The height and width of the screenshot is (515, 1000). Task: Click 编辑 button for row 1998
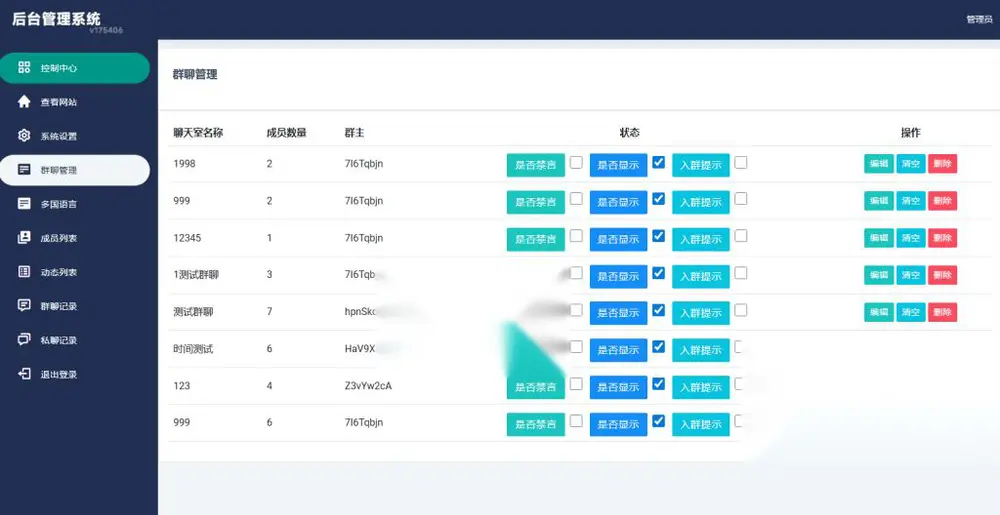[x=879, y=164]
